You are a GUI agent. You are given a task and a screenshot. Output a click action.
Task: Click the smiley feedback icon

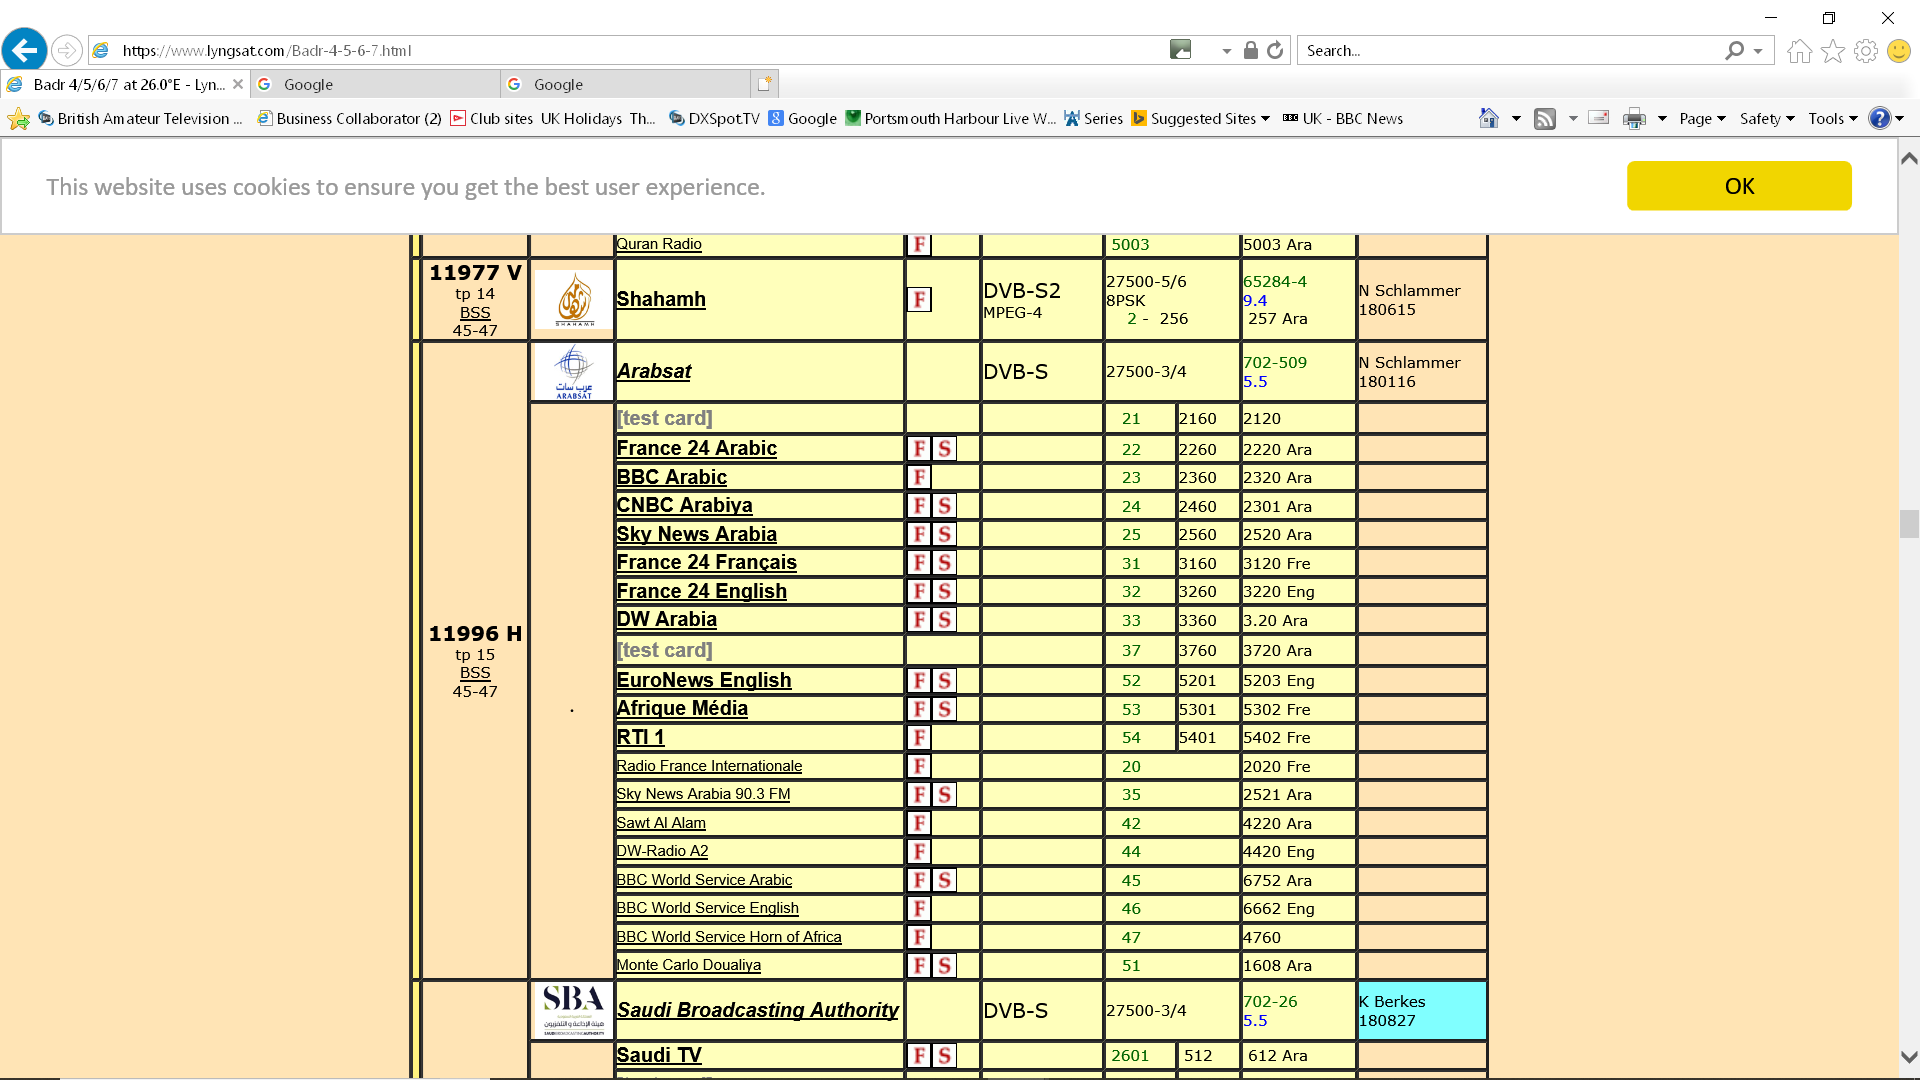tap(1899, 51)
